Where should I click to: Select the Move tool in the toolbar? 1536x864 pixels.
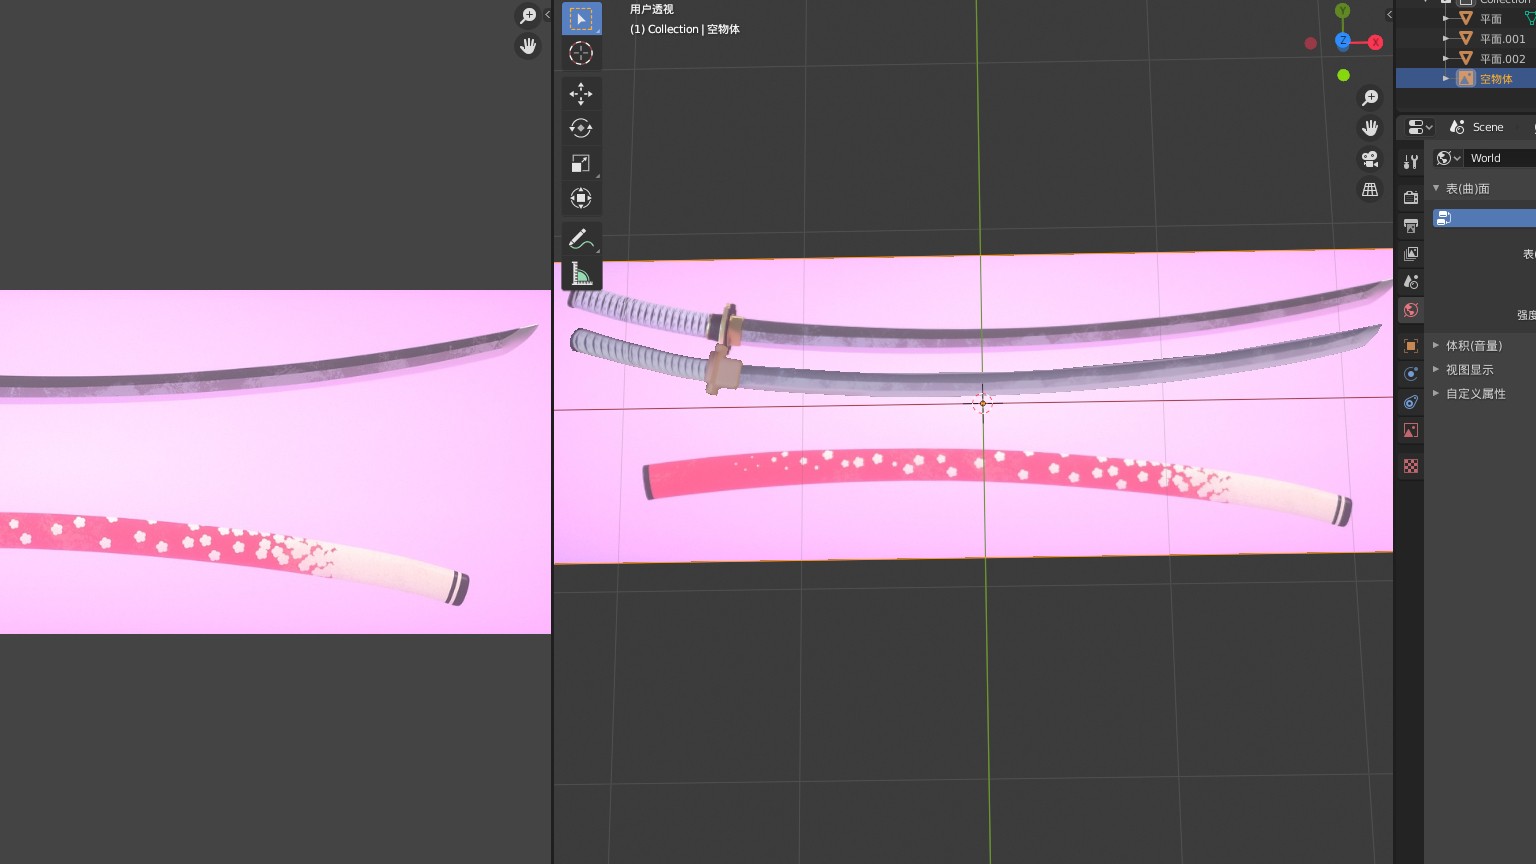point(581,93)
